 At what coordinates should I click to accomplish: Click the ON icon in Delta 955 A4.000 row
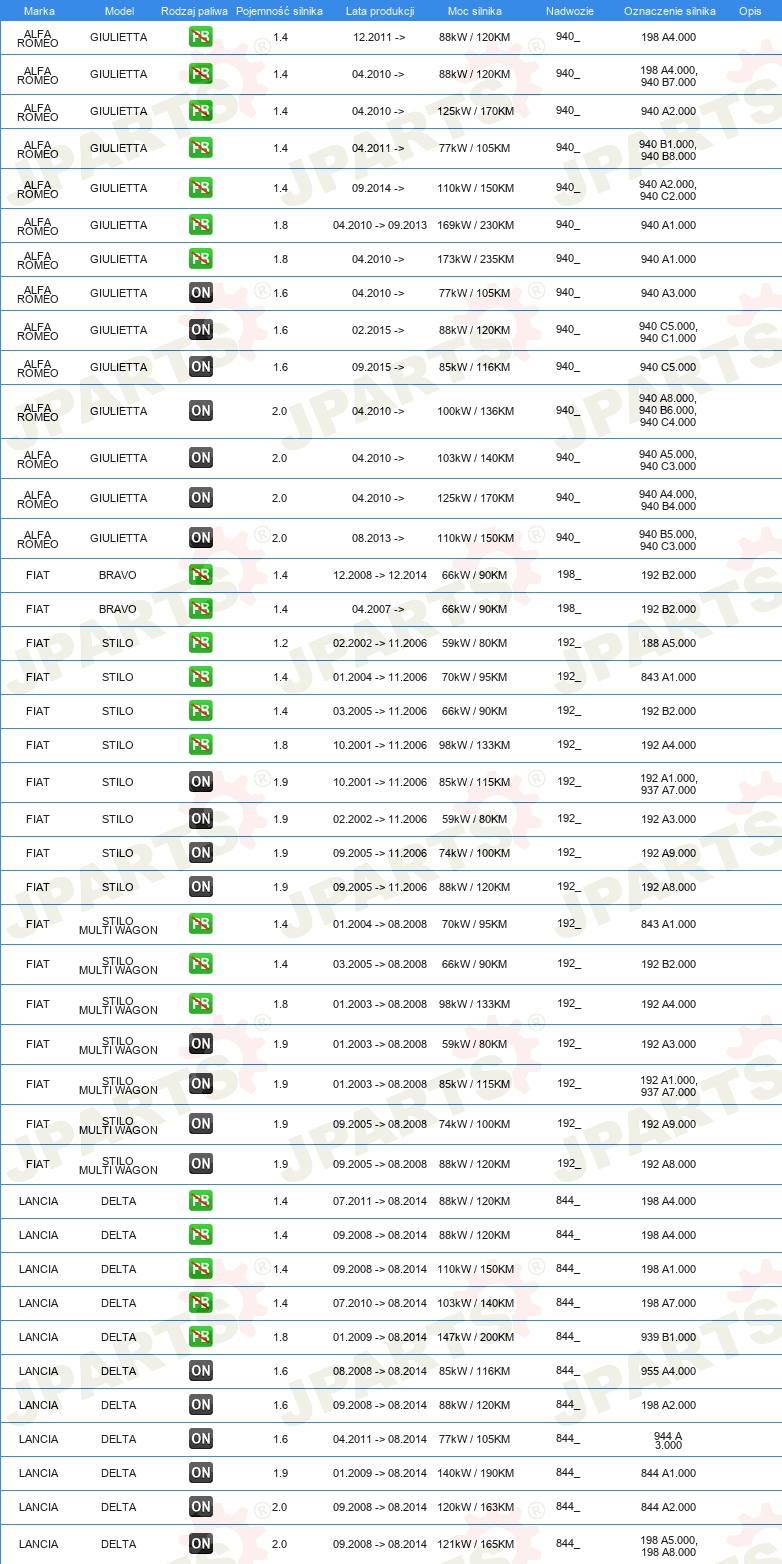201,1371
